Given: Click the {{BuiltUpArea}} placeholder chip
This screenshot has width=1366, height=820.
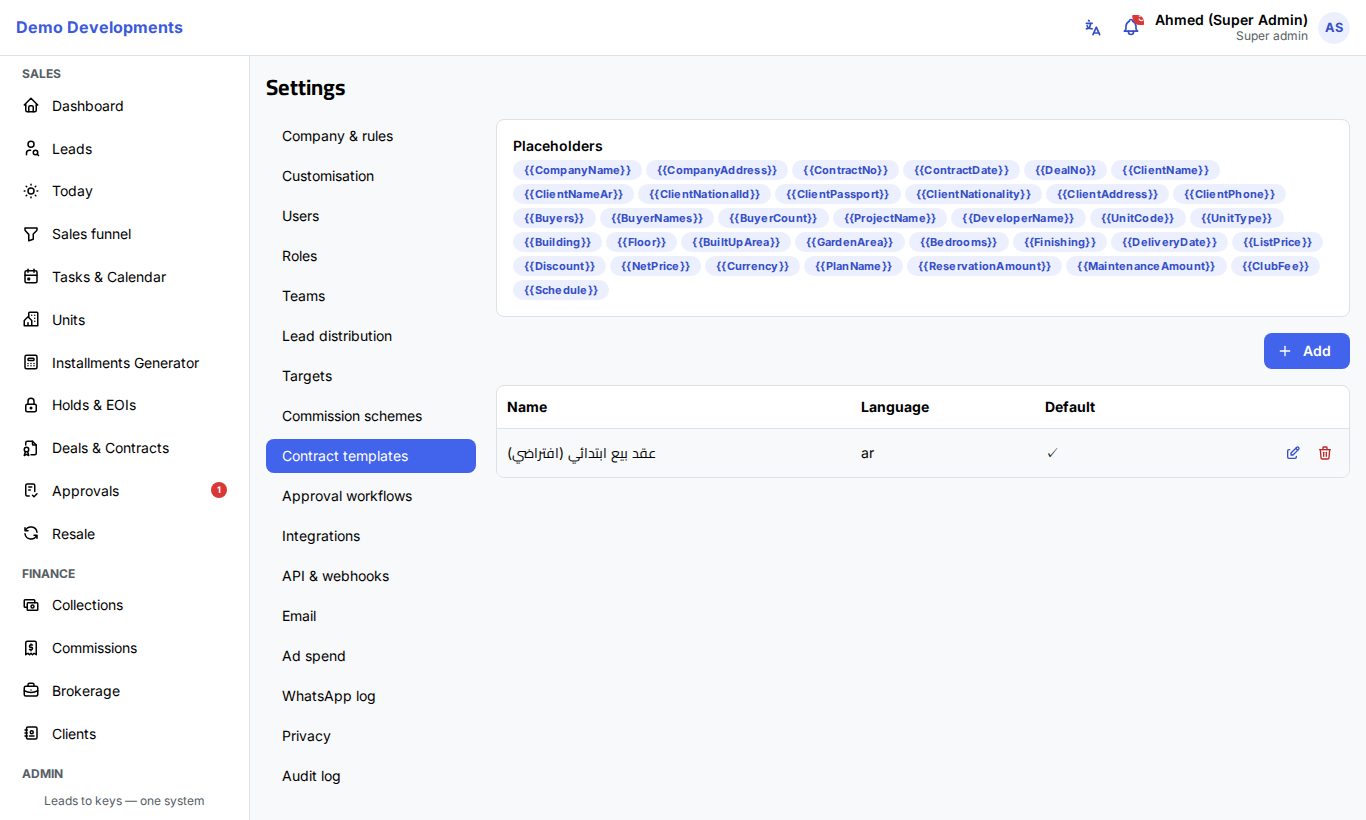Looking at the screenshot, I should pyautogui.click(x=736, y=242).
